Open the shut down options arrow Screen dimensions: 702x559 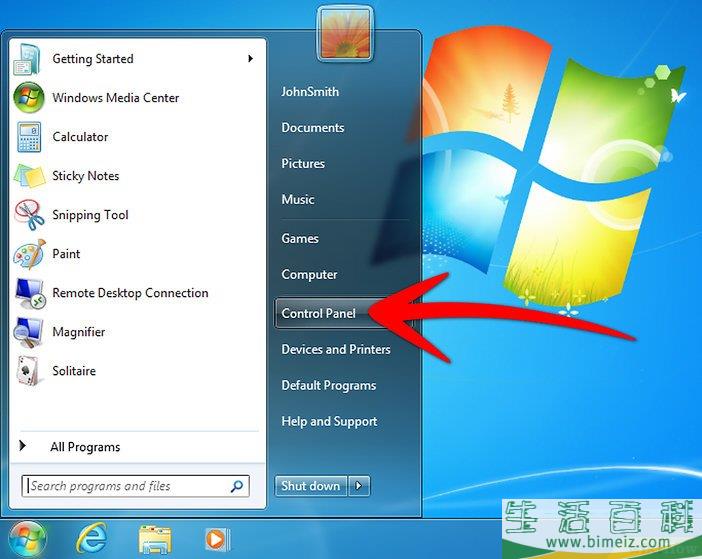(359, 486)
